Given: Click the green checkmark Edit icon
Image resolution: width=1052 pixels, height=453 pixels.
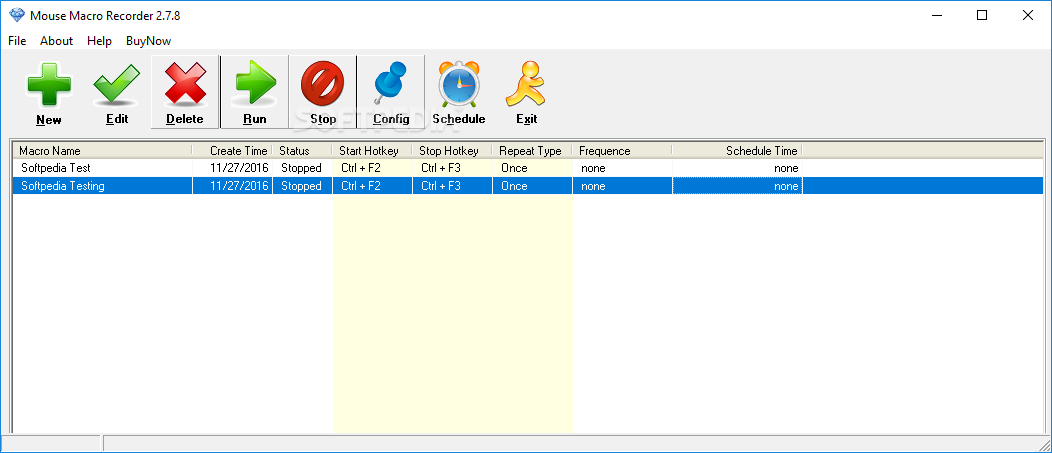Looking at the screenshot, I should (x=117, y=85).
